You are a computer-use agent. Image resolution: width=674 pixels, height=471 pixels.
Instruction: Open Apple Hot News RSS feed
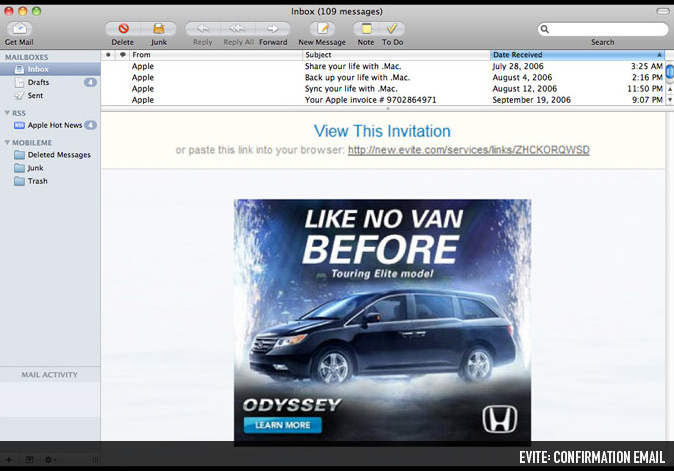click(x=50, y=125)
